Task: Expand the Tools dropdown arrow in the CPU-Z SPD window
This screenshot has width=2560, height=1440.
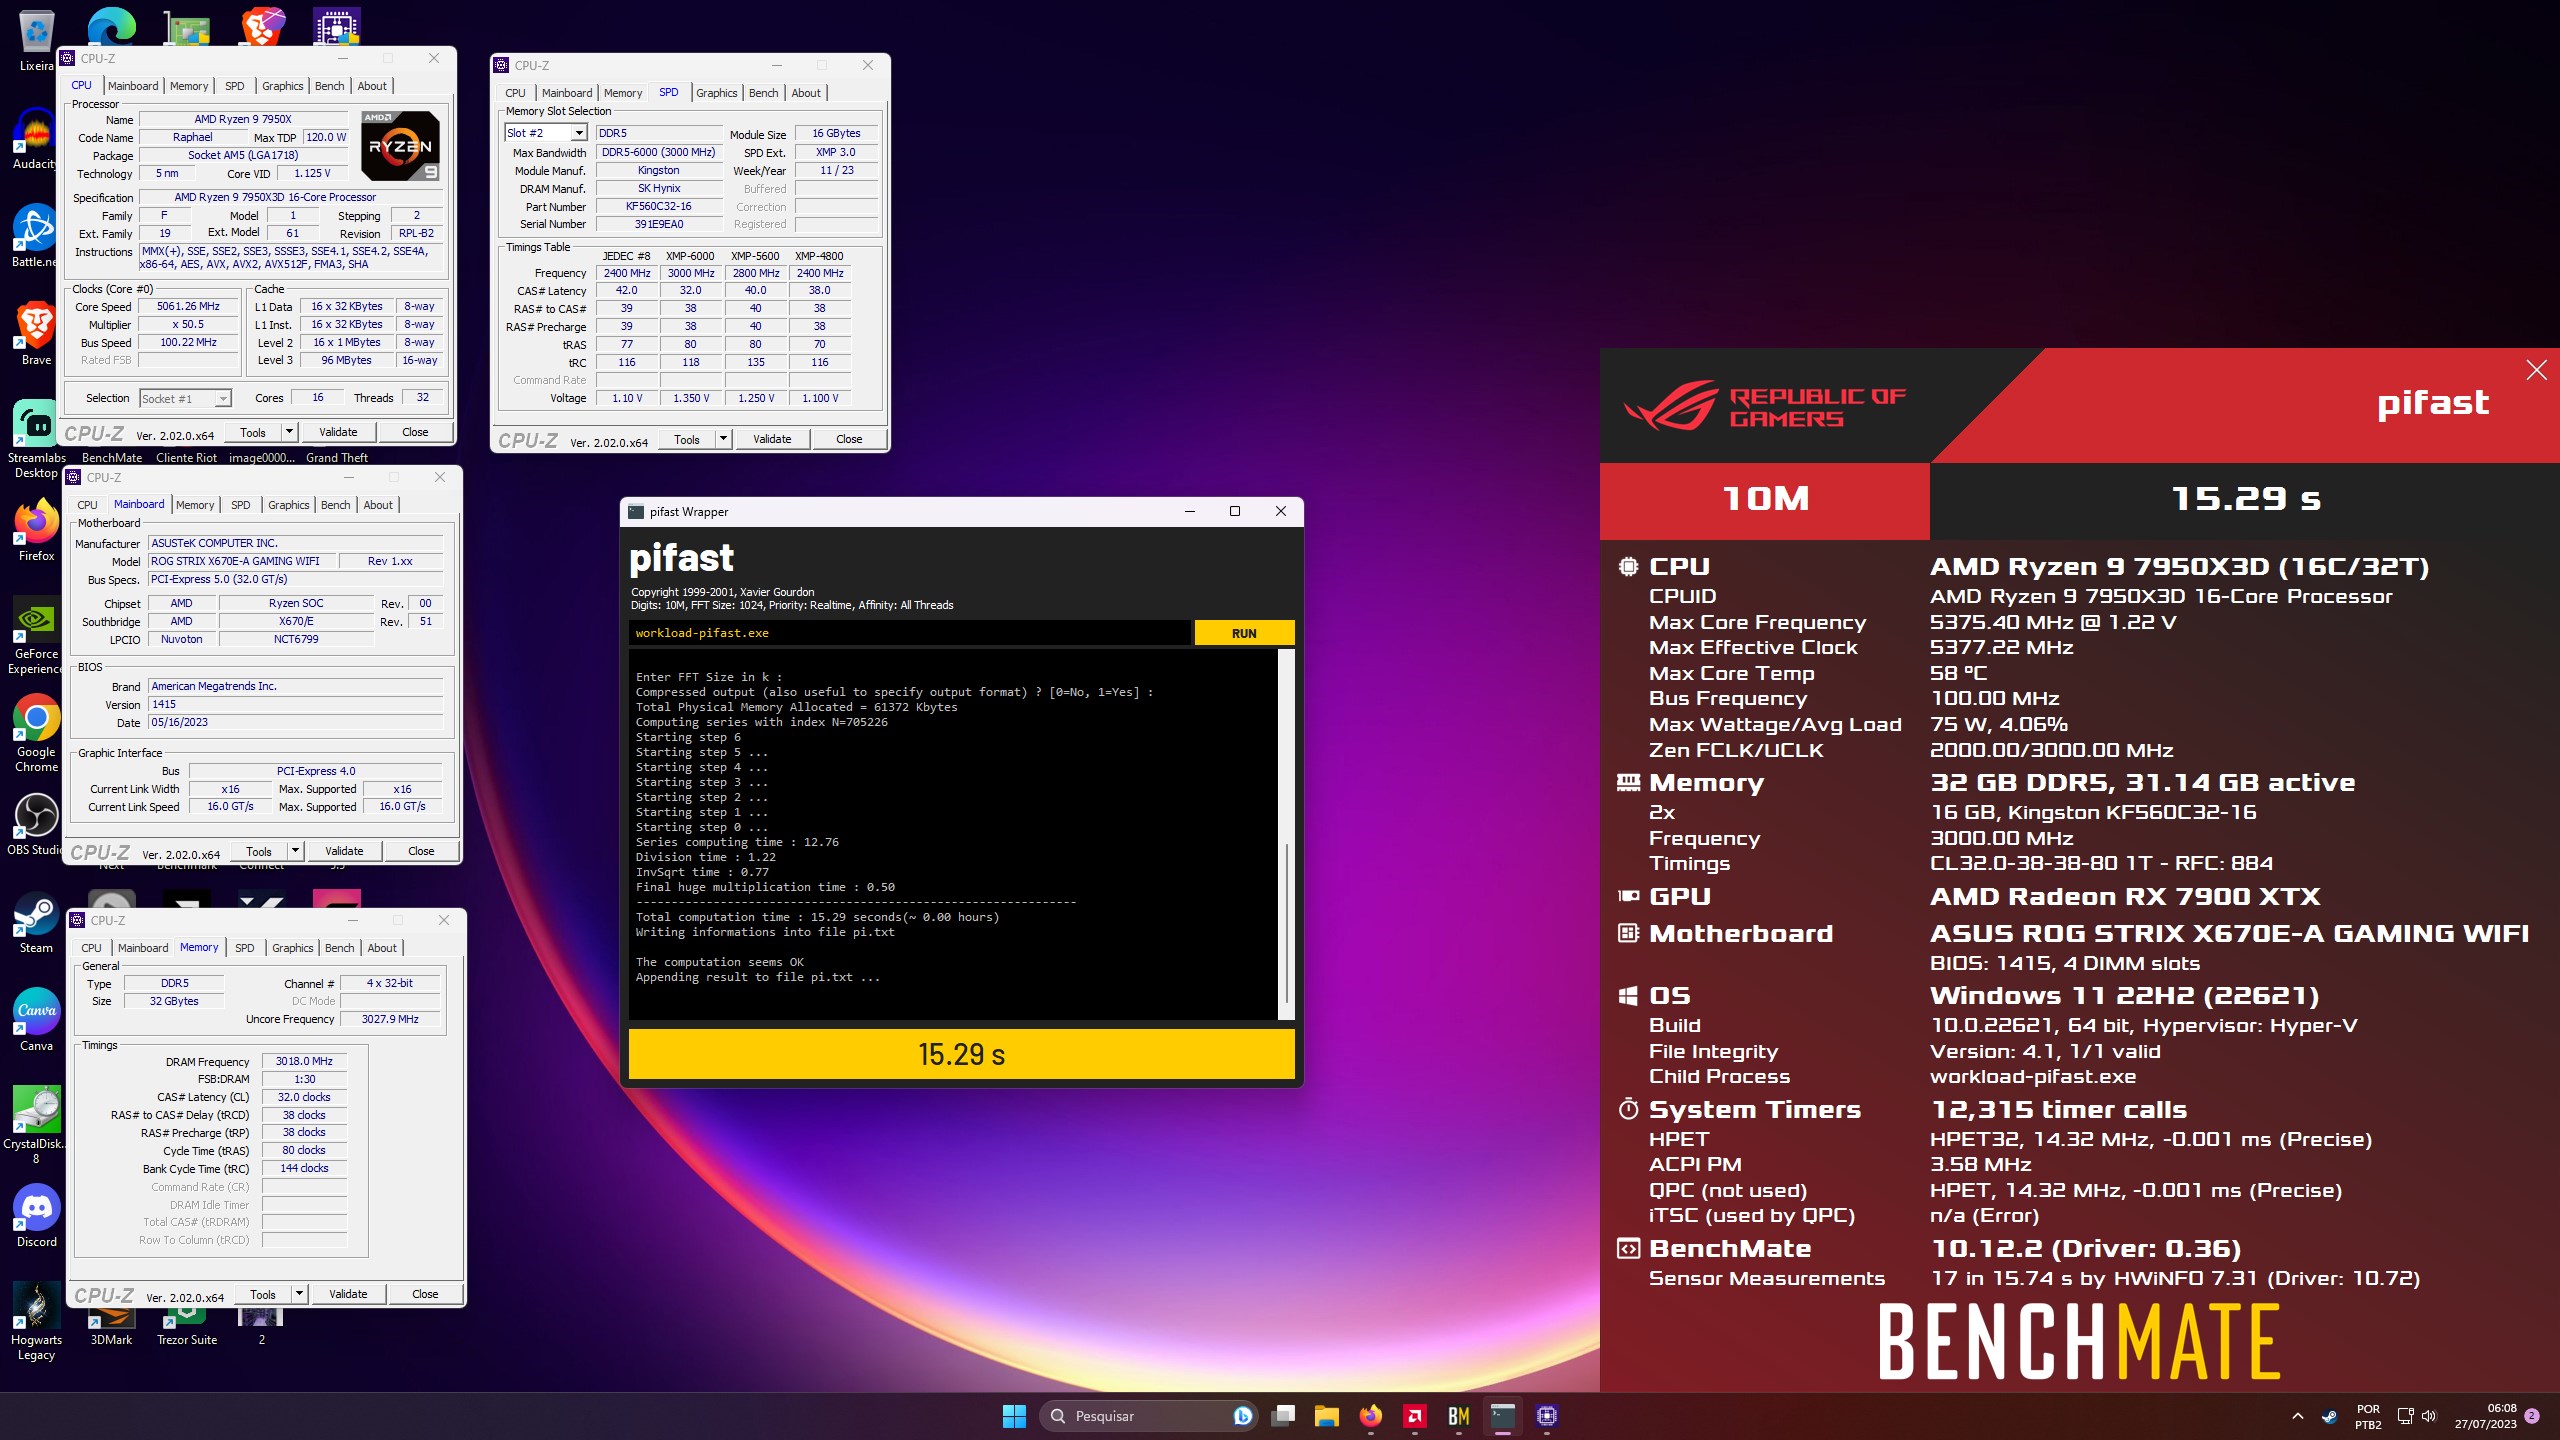Action: tap(724, 439)
